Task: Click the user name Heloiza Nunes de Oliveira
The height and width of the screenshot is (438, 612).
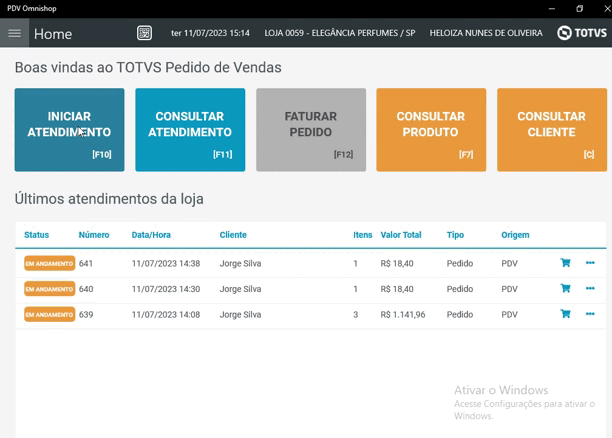Action: (486, 33)
